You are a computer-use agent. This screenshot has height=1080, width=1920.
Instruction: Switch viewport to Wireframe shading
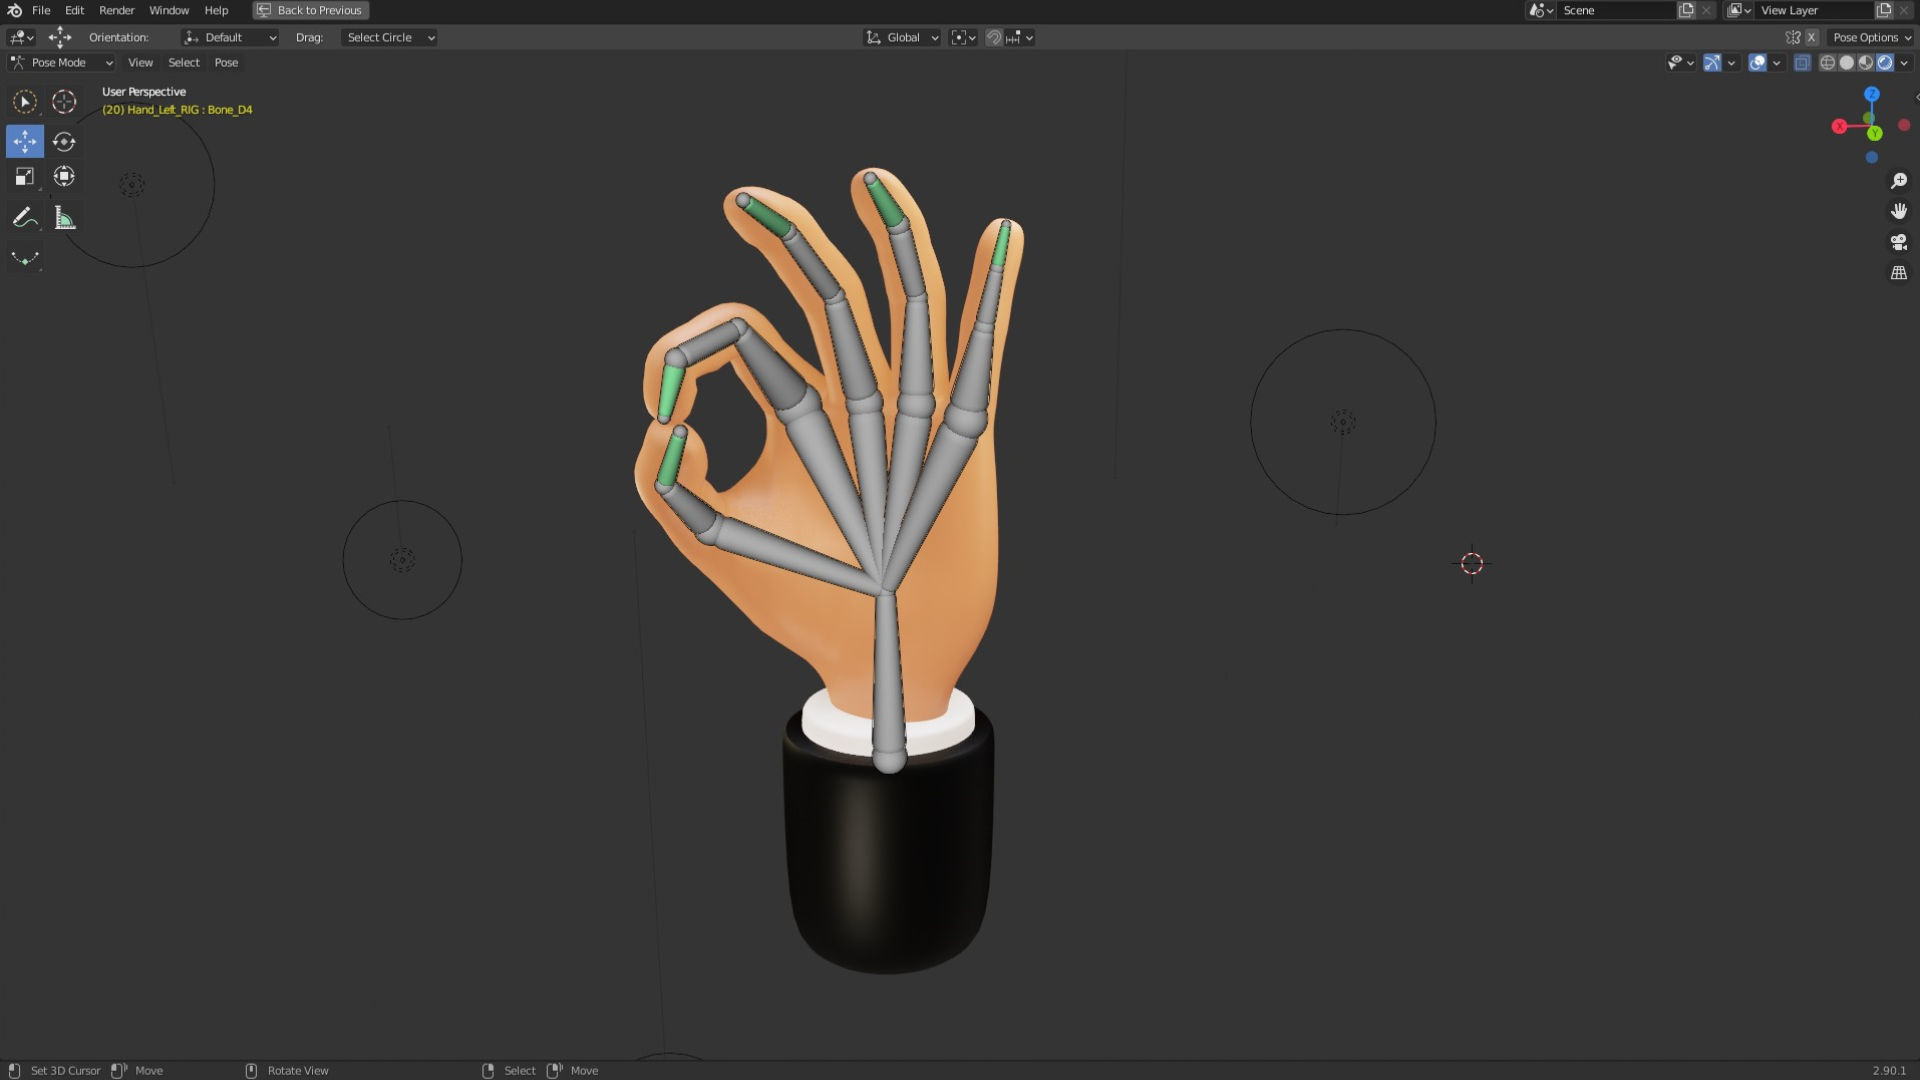(x=1827, y=62)
